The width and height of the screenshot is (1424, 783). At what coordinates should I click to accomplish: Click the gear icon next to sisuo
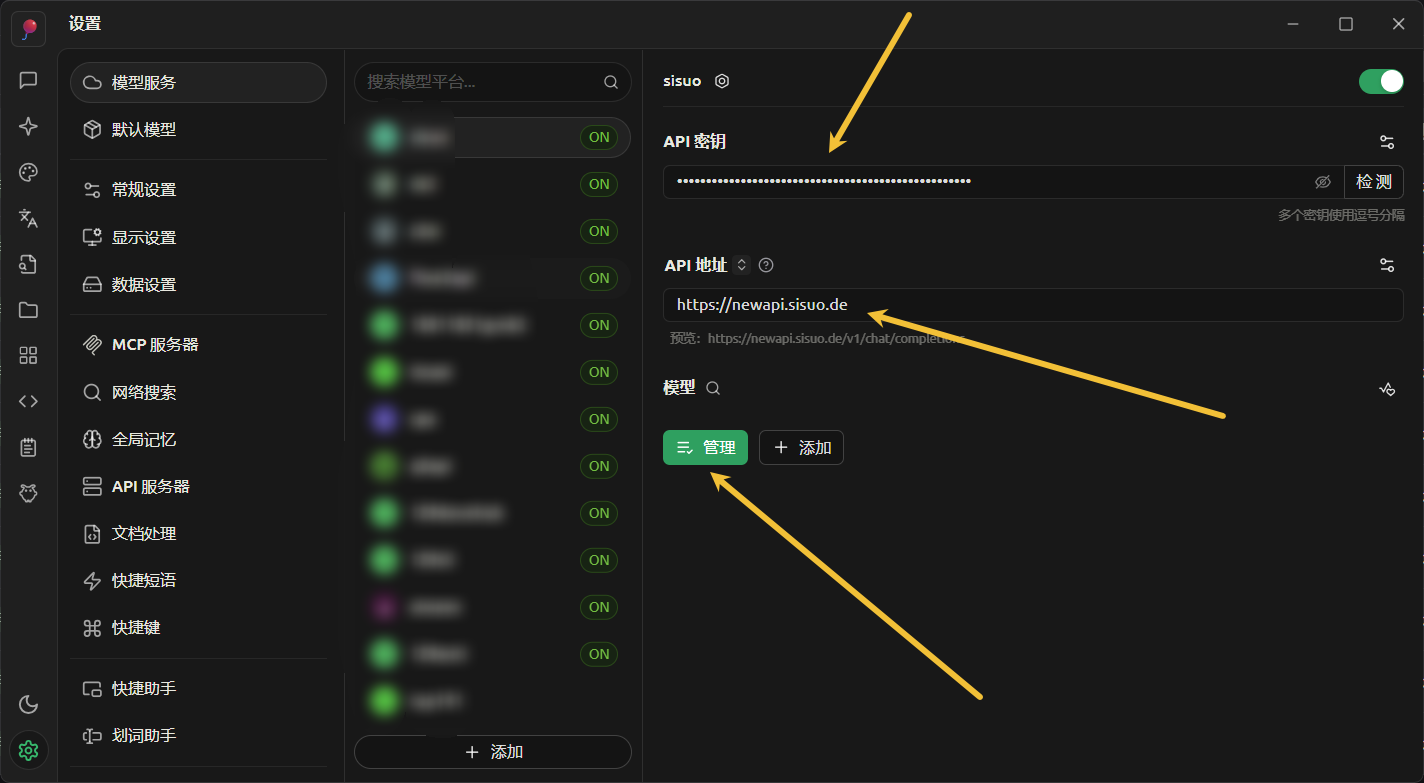722,81
